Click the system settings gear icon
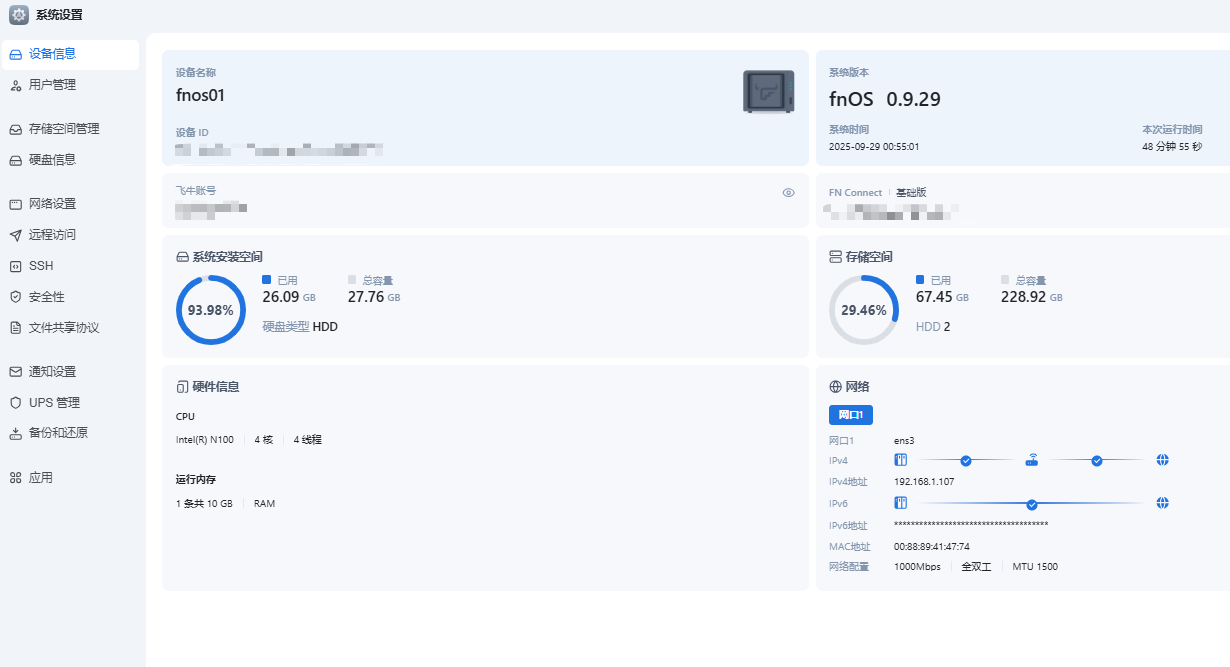1230x667 pixels. [19, 15]
